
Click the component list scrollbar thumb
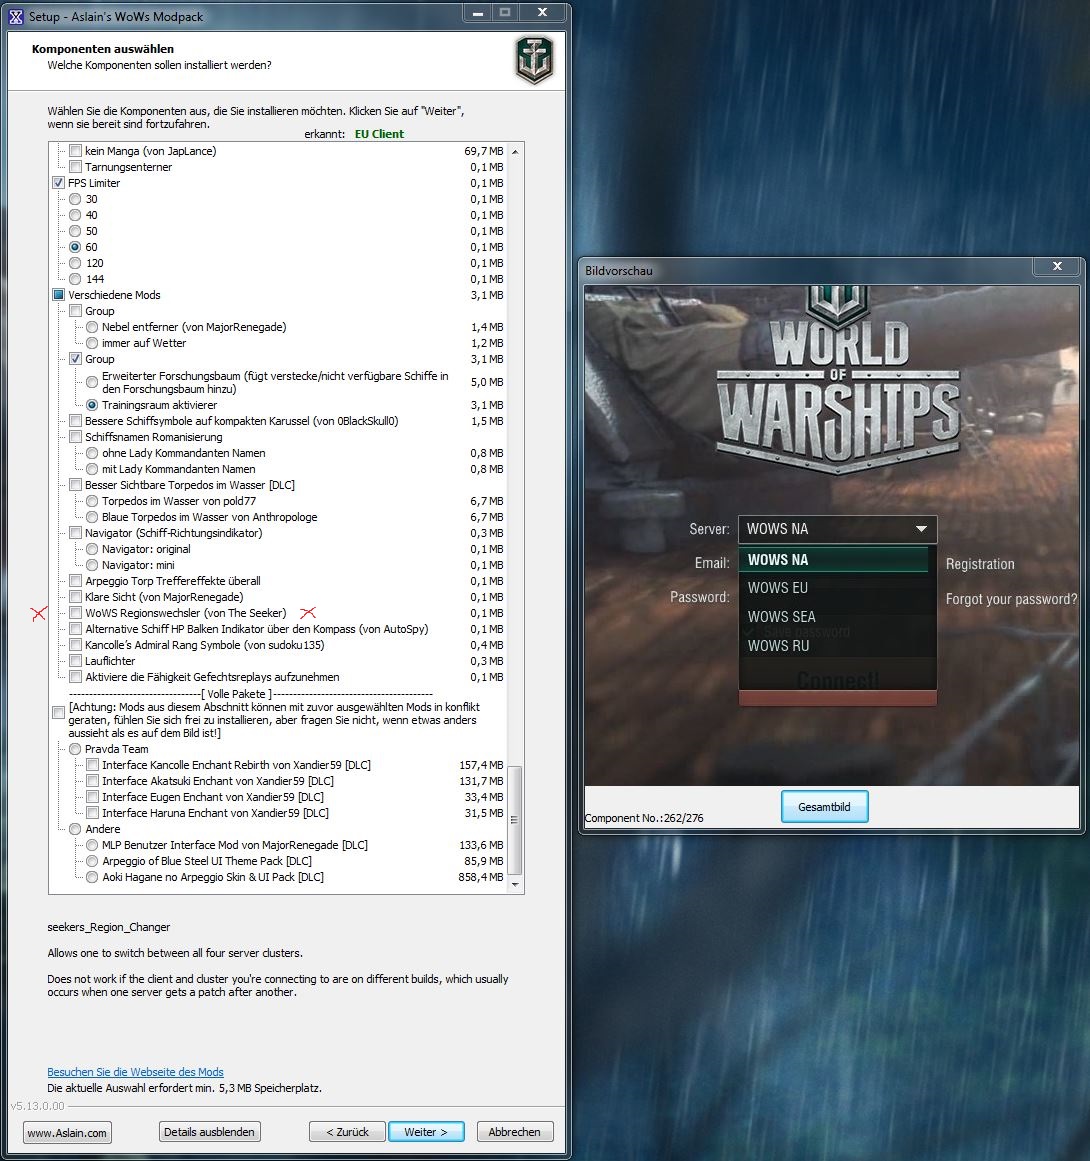(x=515, y=820)
